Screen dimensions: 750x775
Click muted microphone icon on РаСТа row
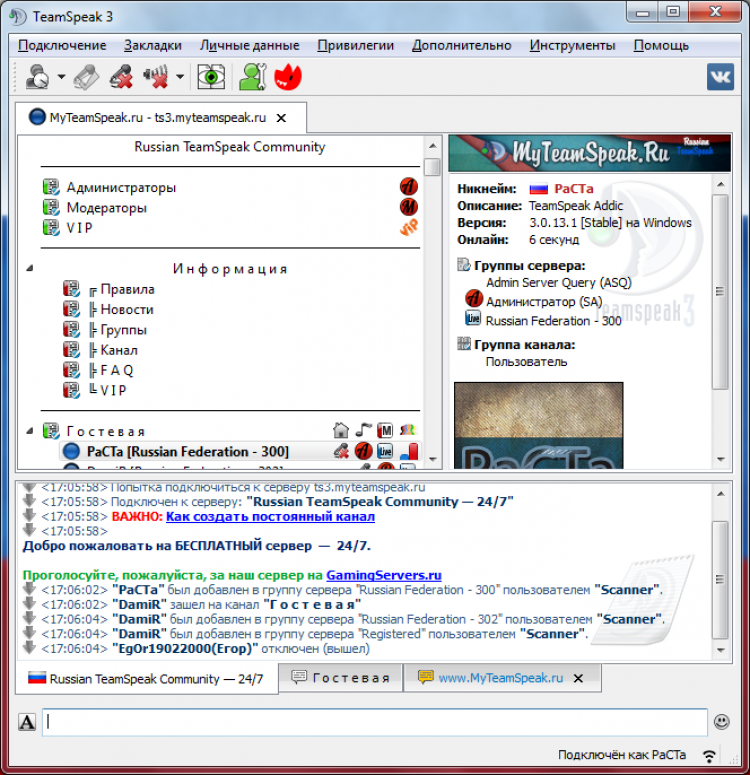point(341,451)
